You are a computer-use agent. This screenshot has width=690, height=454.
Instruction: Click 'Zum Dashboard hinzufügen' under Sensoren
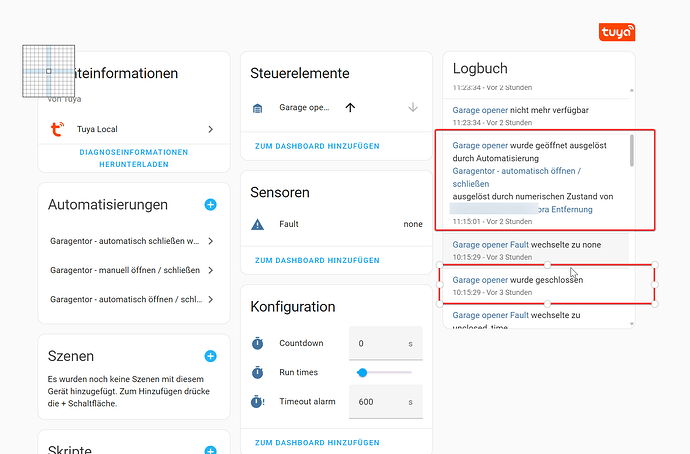pyautogui.click(x=317, y=260)
